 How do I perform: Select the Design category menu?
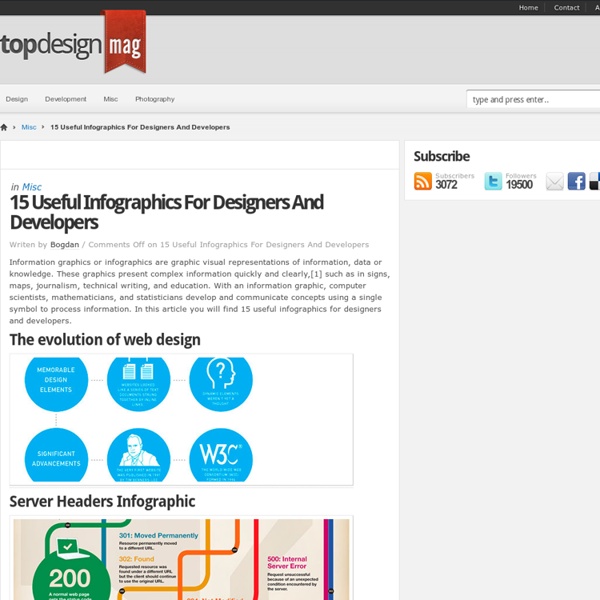(x=17, y=99)
